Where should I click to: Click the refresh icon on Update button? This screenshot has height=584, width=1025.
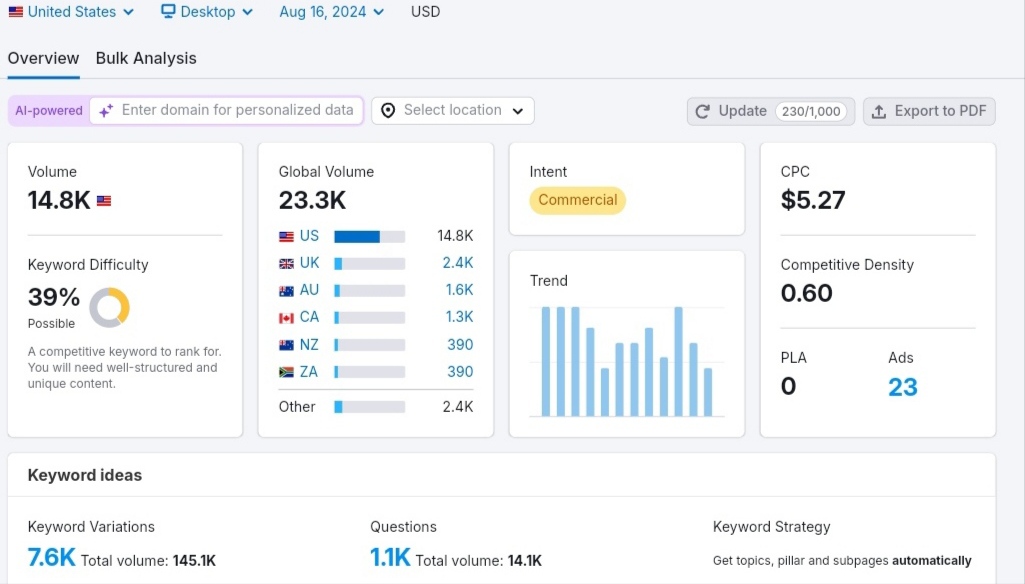(703, 112)
